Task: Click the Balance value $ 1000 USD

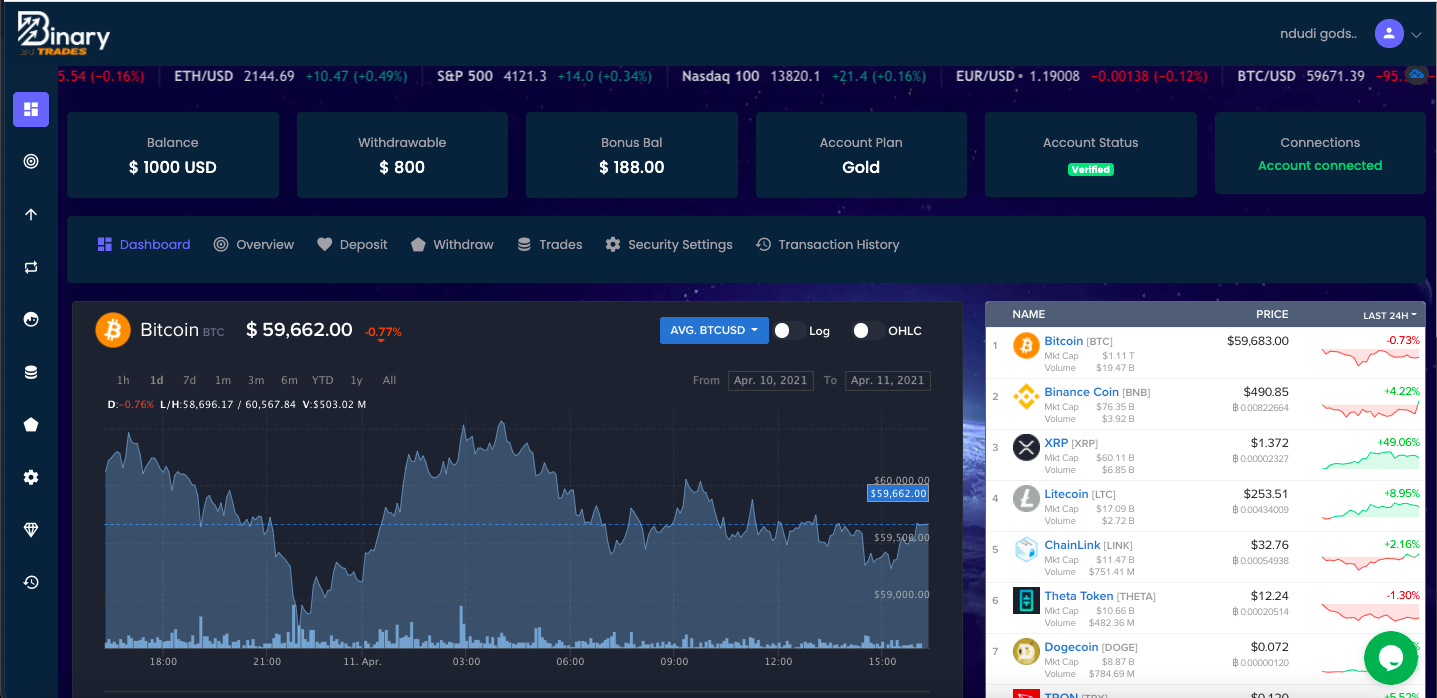Action: coord(173,168)
